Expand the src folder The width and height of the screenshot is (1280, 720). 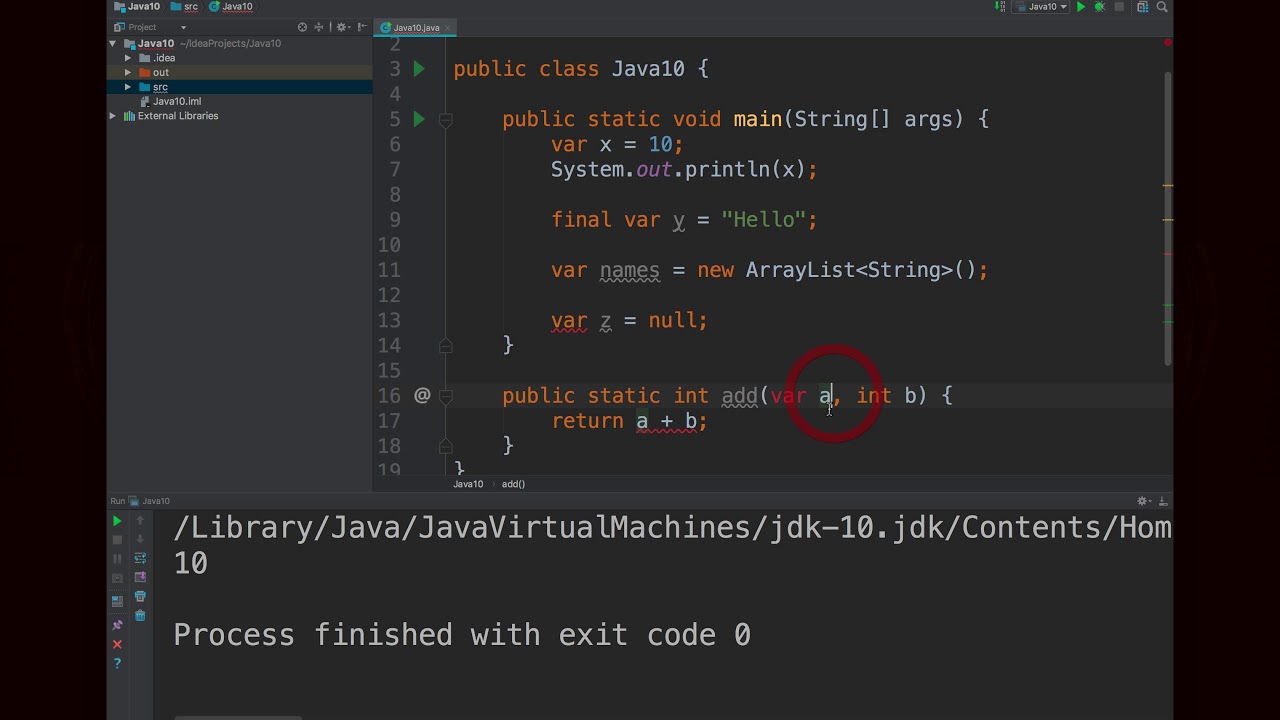tap(128, 87)
